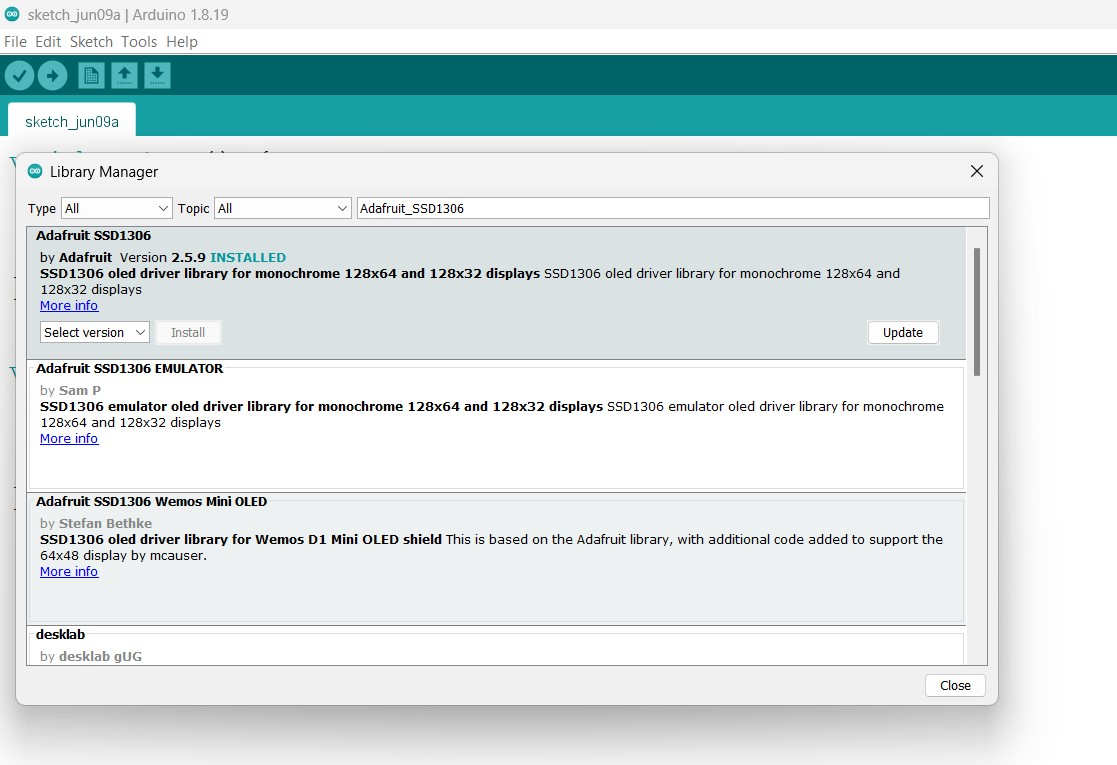The image size is (1117, 765).
Task: Open the Sketch menu
Action: (91, 42)
